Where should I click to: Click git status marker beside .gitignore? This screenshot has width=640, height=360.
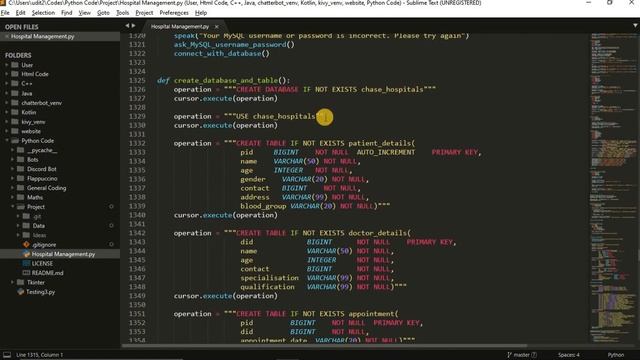(111, 244)
